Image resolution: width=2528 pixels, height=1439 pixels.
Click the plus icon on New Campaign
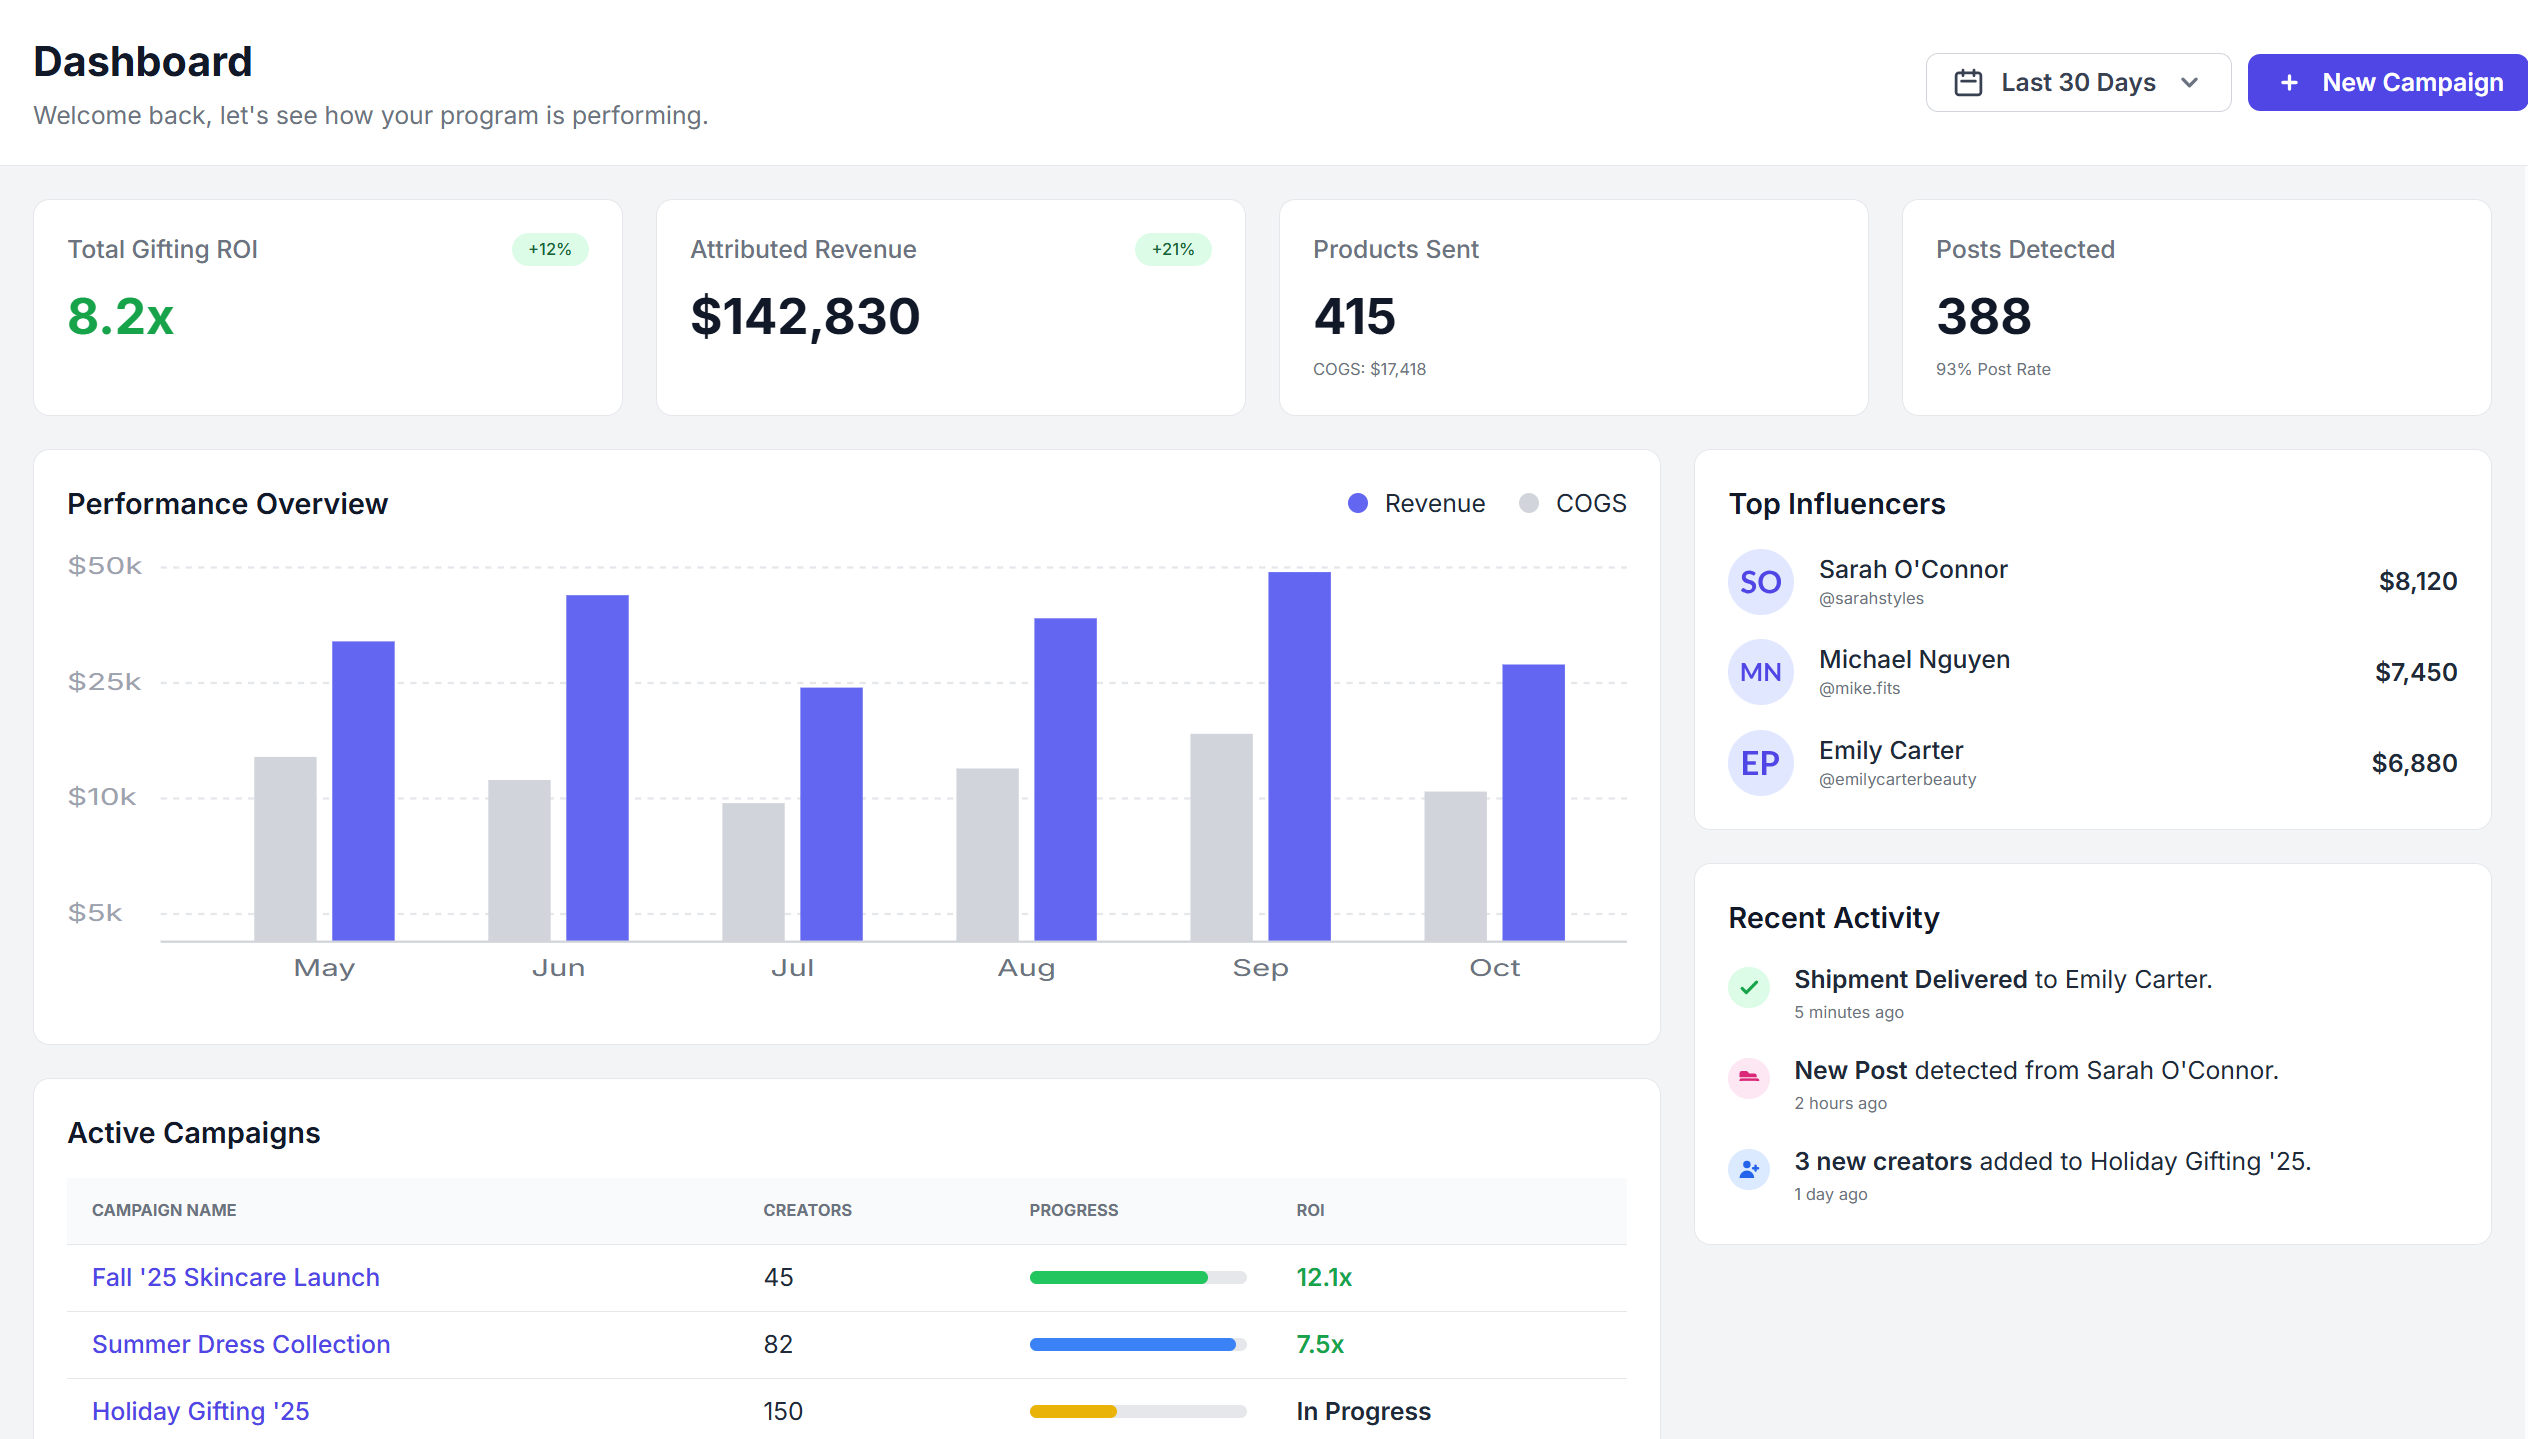click(2289, 82)
